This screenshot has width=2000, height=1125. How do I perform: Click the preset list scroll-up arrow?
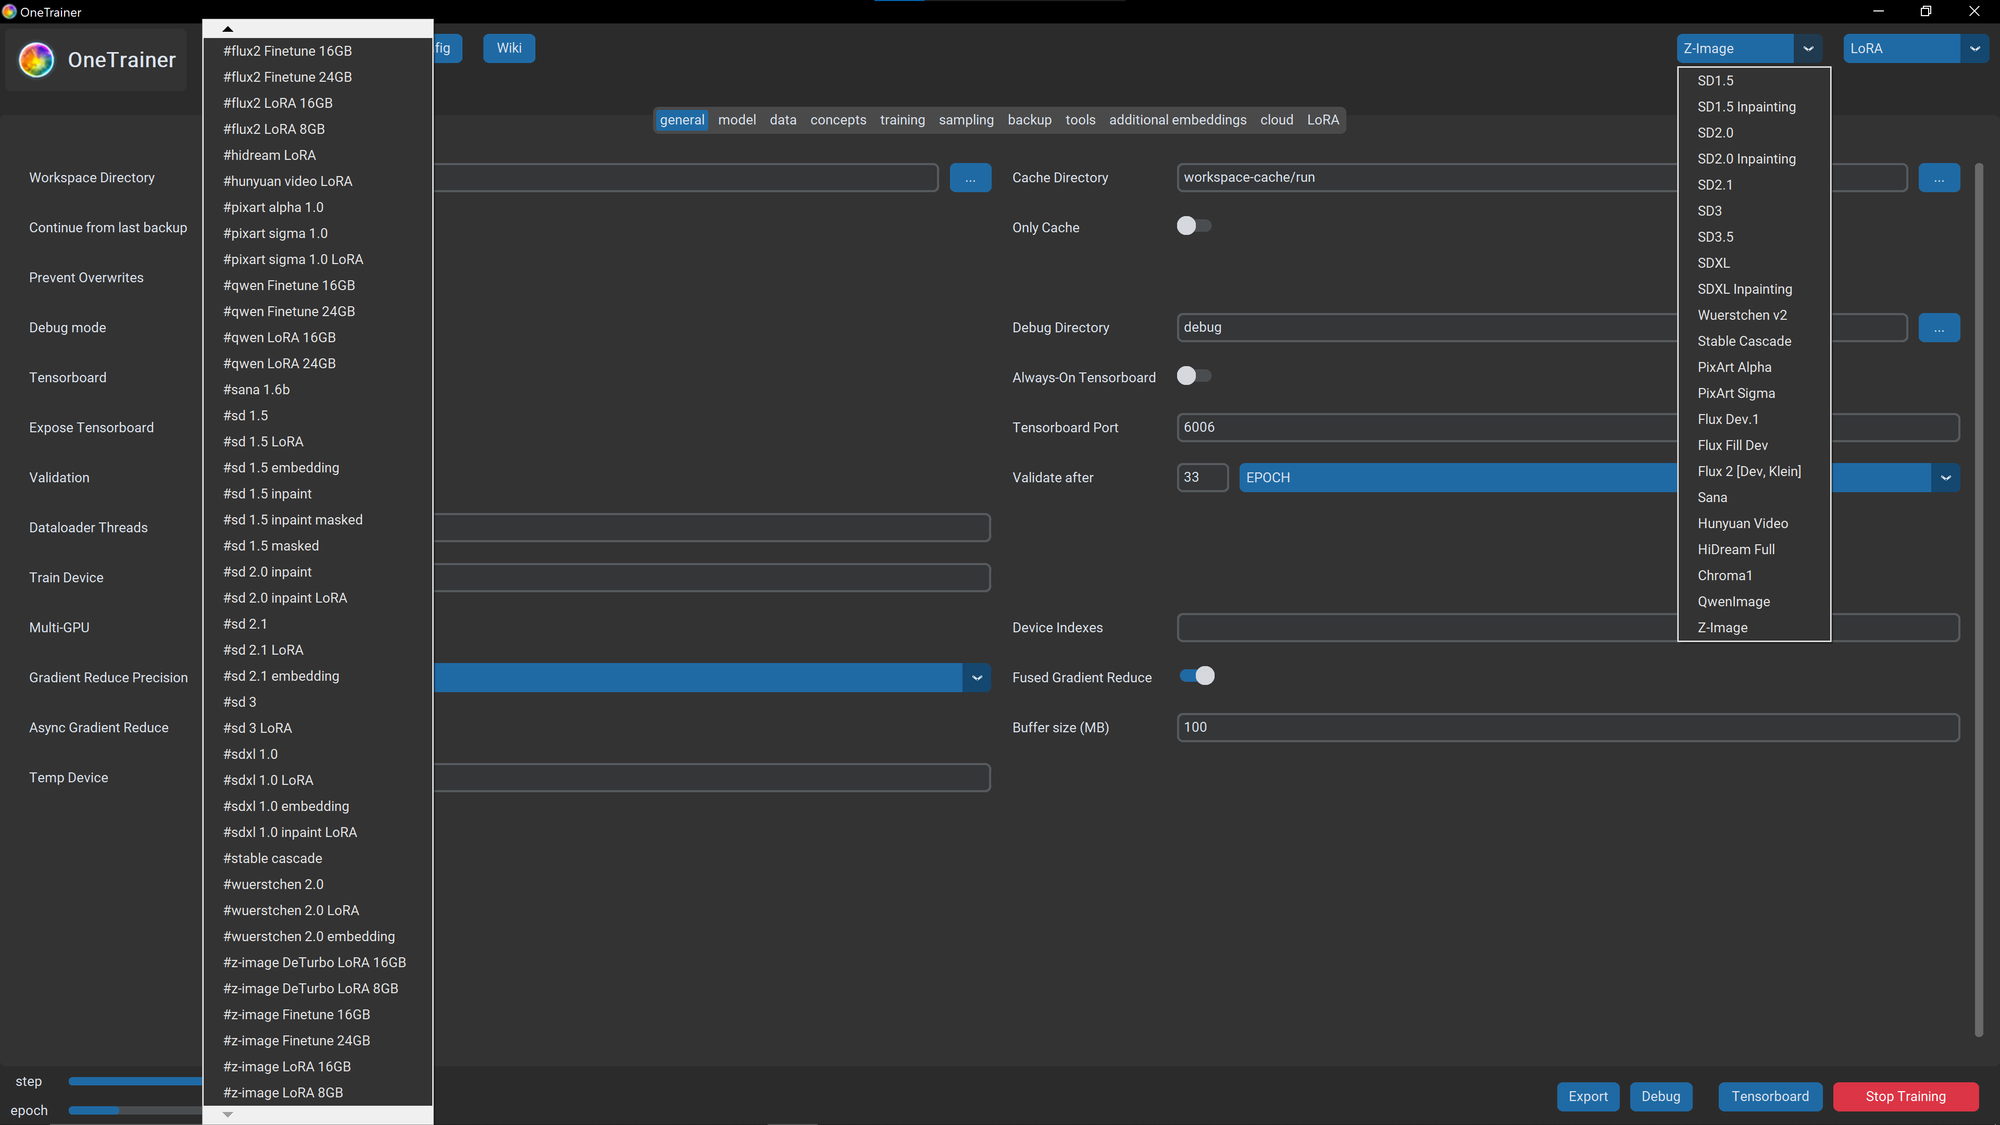coord(228,29)
